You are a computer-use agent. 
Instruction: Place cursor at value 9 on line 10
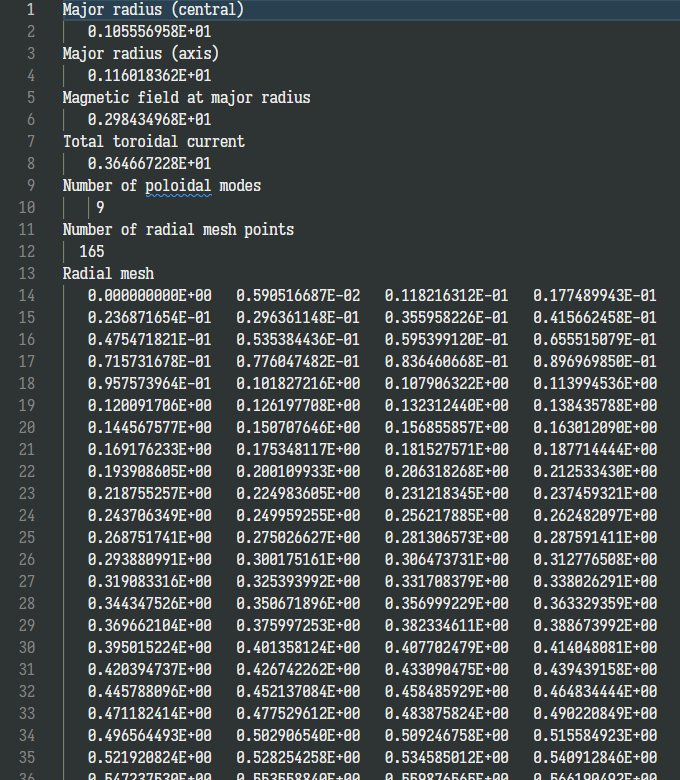pyautogui.click(x=100, y=207)
